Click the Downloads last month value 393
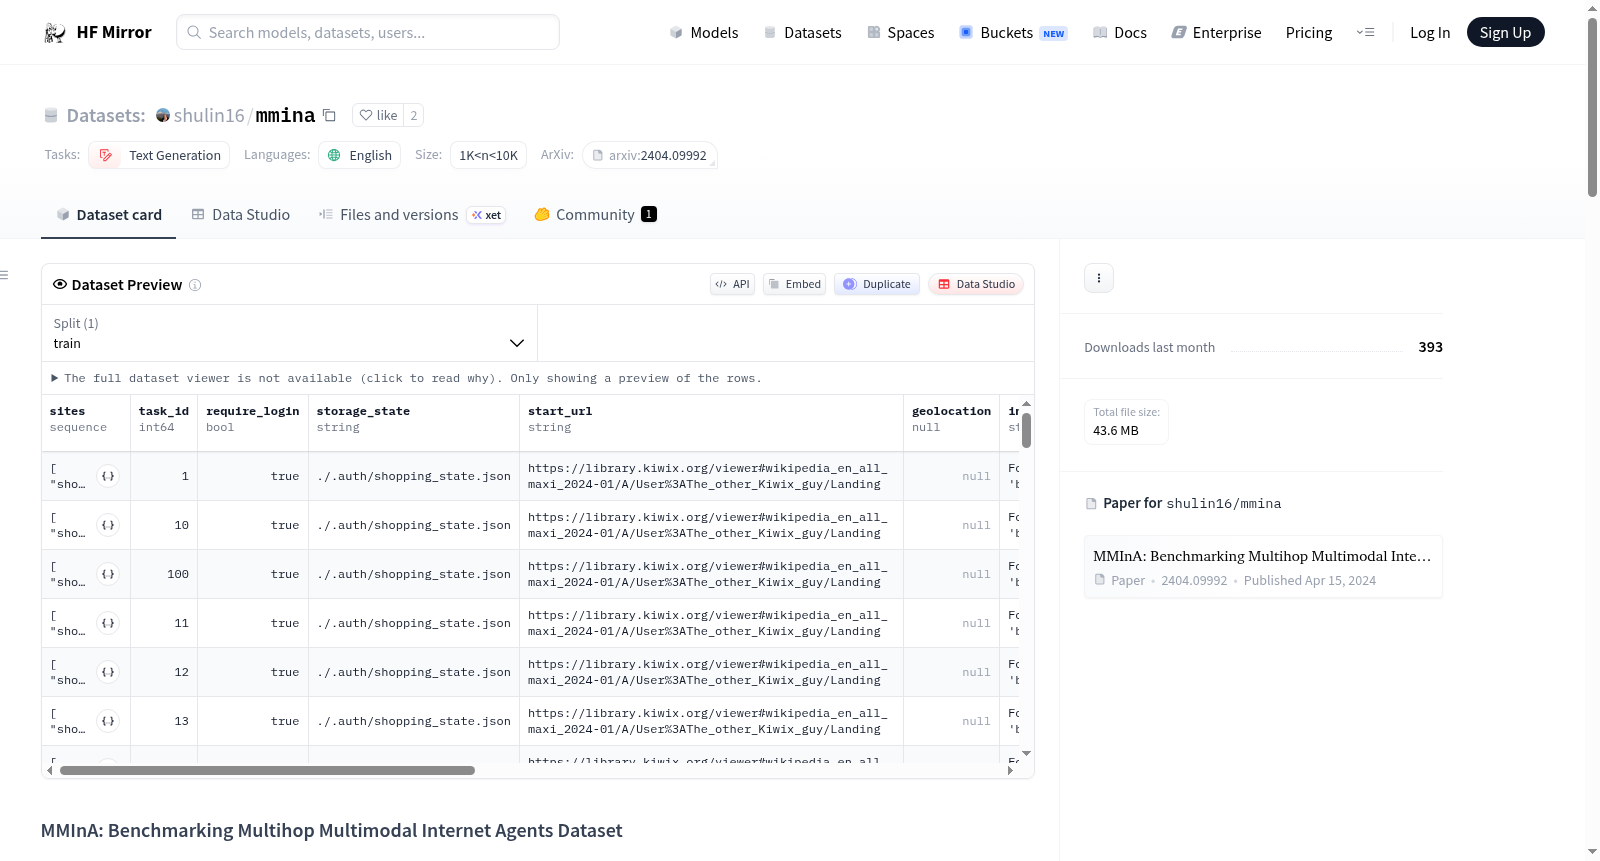1600x861 pixels. click(x=1430, y=347)
